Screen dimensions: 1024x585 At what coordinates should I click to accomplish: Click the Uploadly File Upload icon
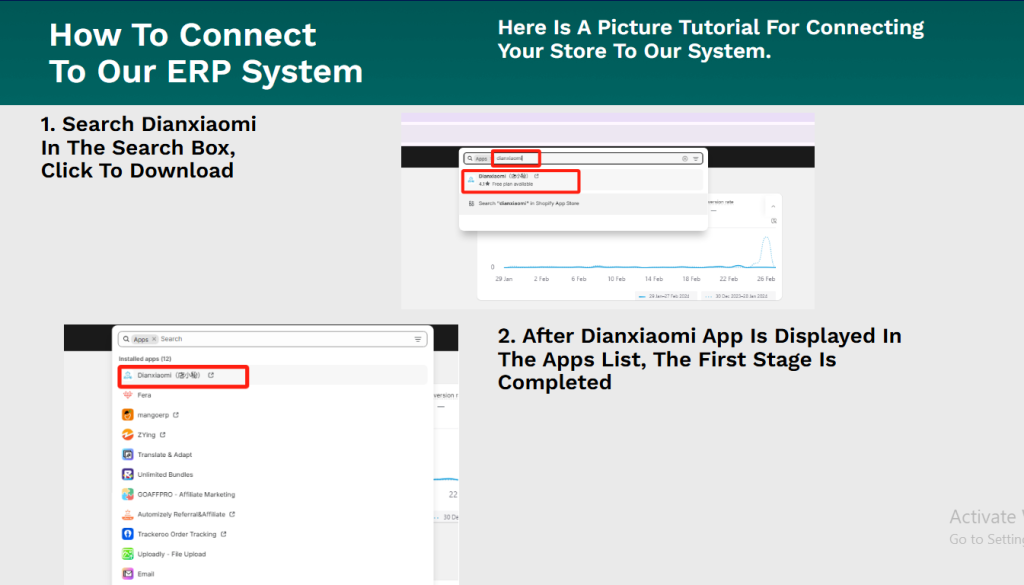pyautogui.click(x=127, y=554)
